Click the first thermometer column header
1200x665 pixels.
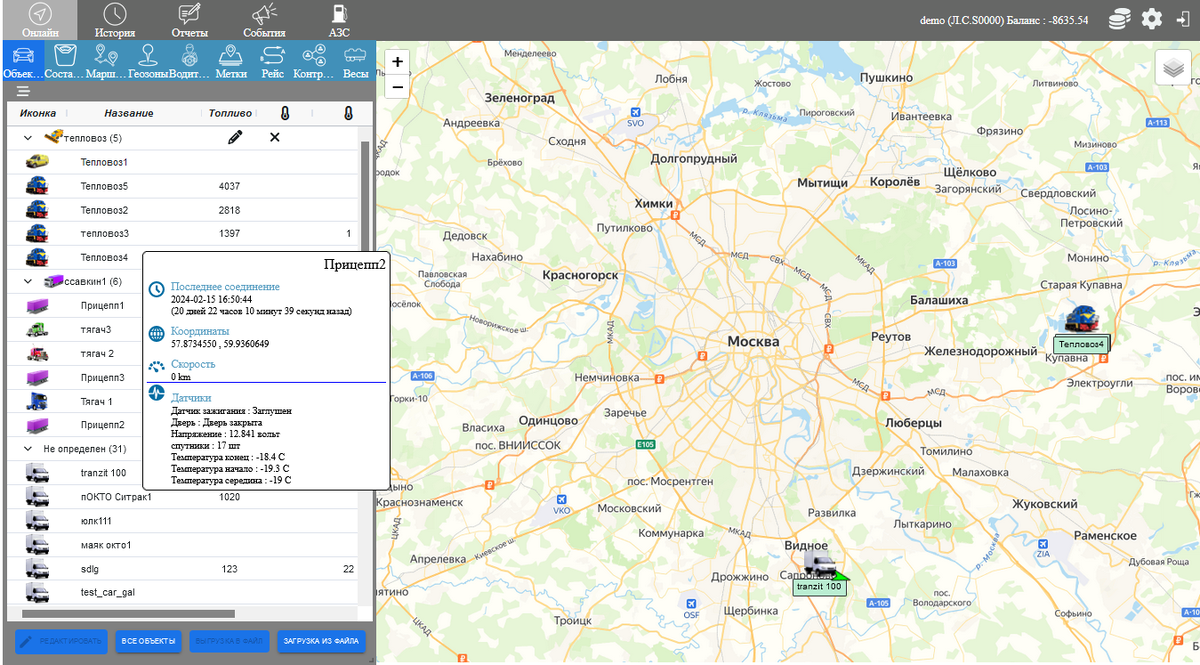pos(285,113)
